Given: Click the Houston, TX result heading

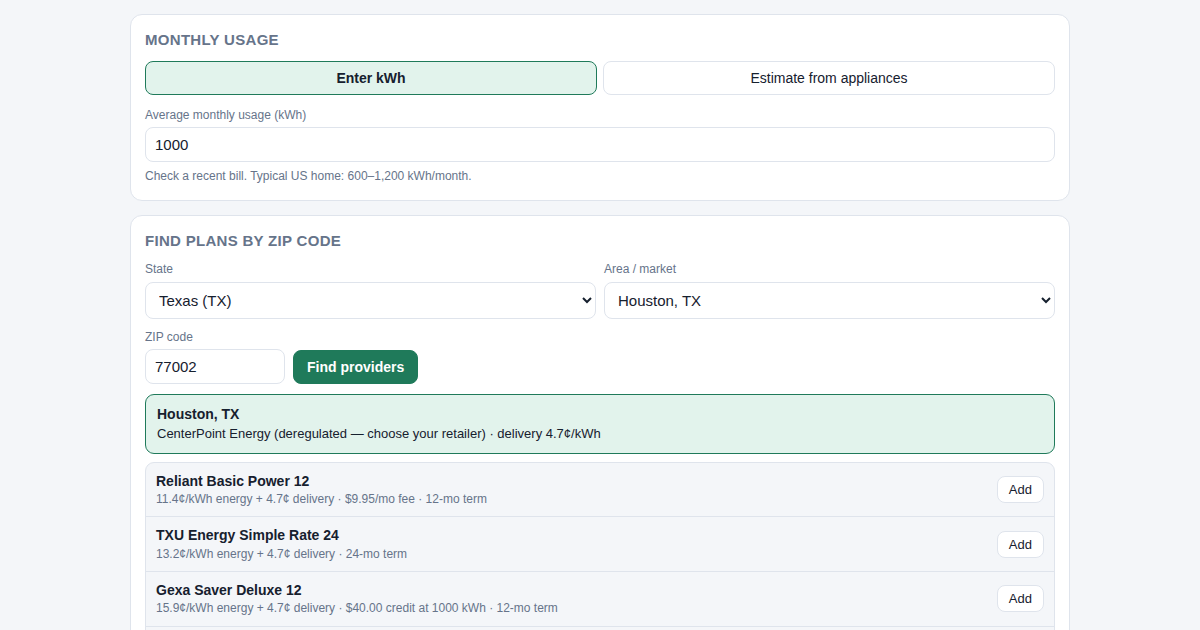Looking at the screenshot, I should click(198, 414).
